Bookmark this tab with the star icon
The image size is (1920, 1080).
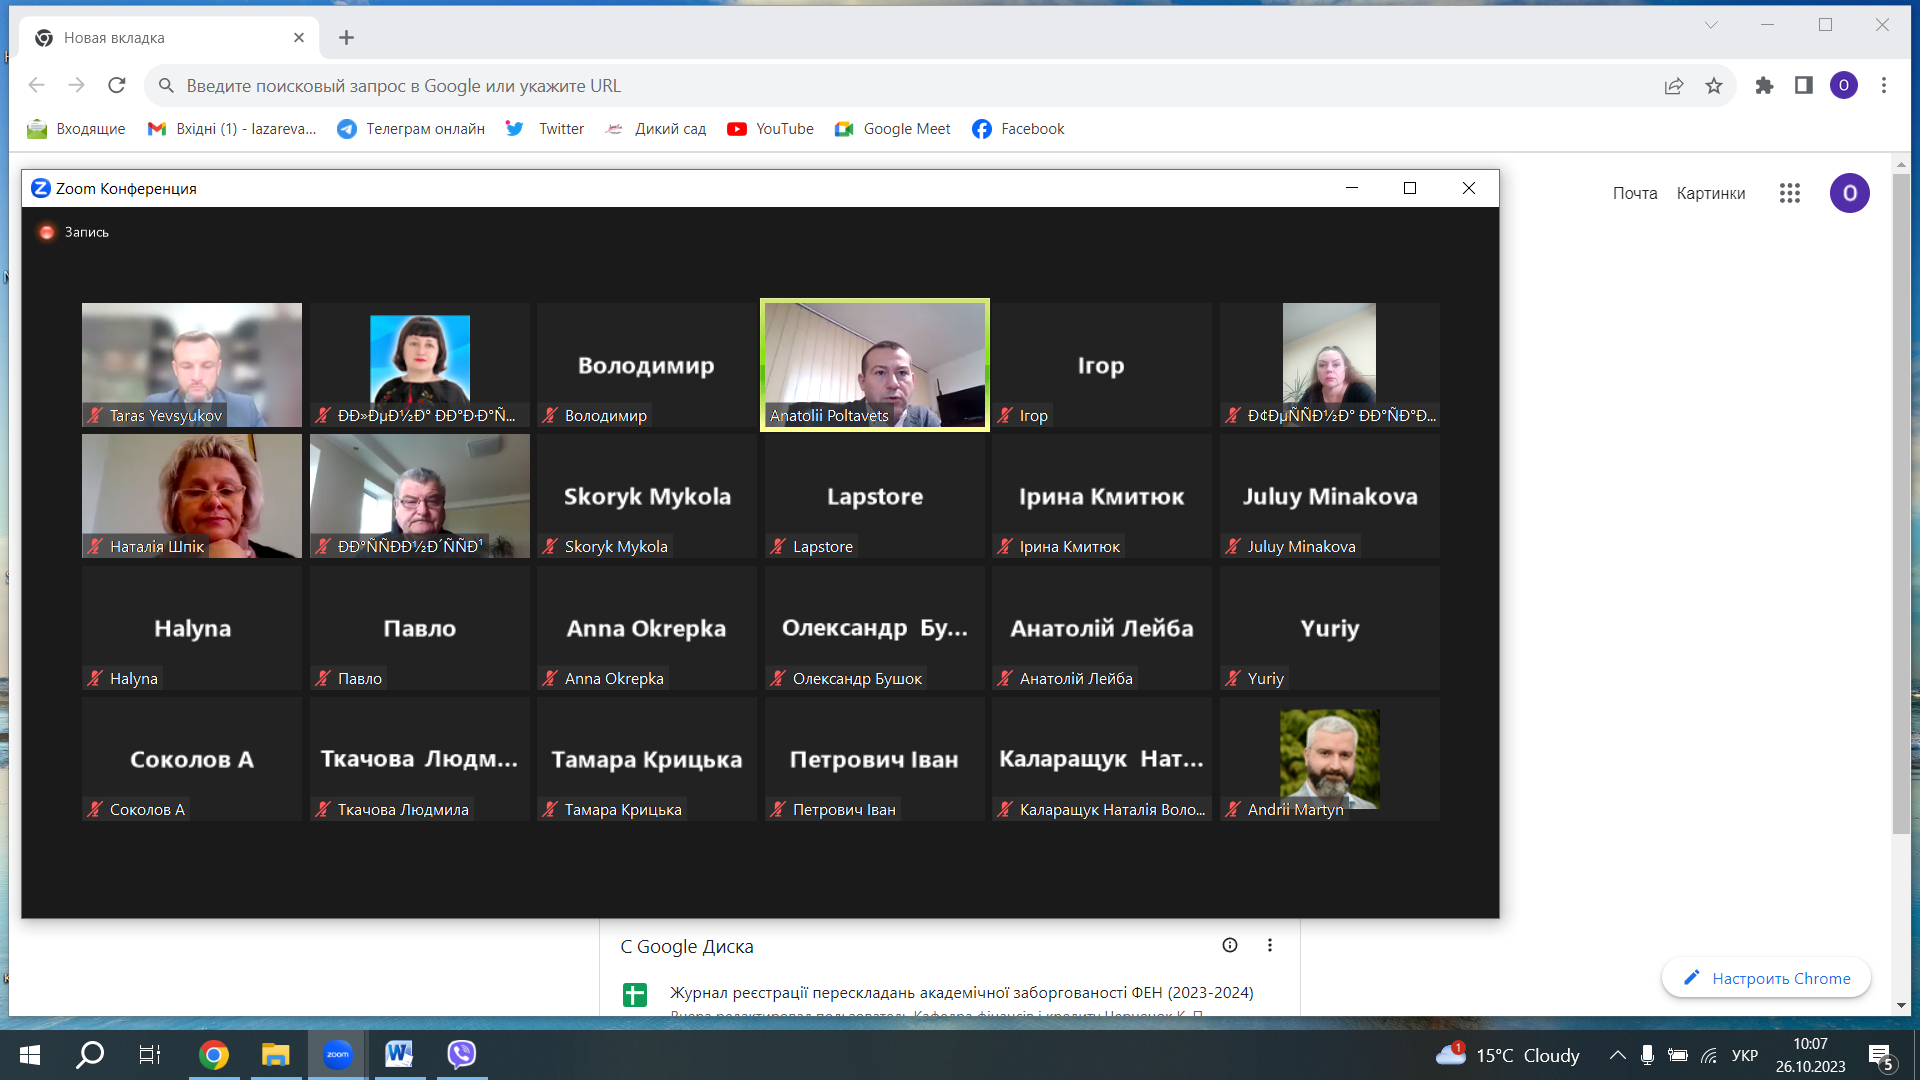1714,86
